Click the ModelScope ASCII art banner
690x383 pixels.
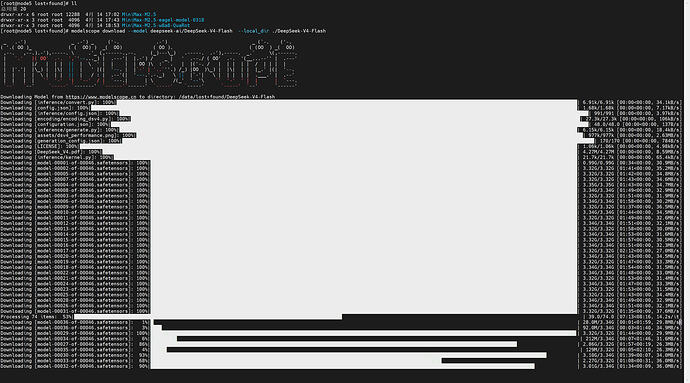(x=150, y=64)
